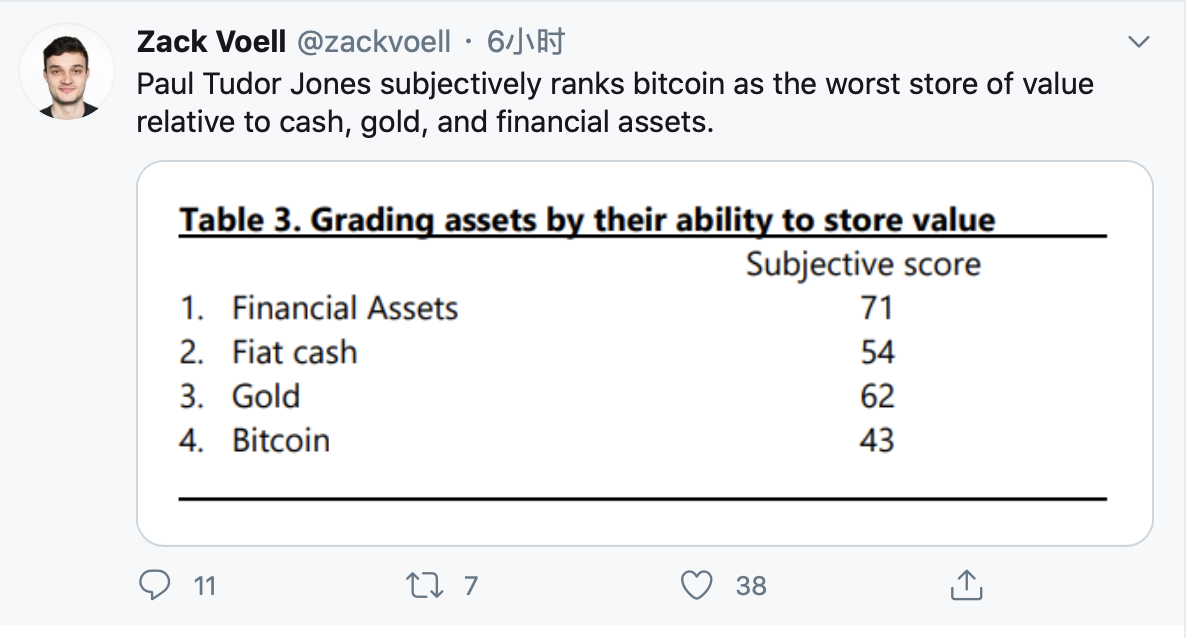Viewport: 1186px width, 638px height.
Task: Click the like count 38
Action: [x=751, y=586]
